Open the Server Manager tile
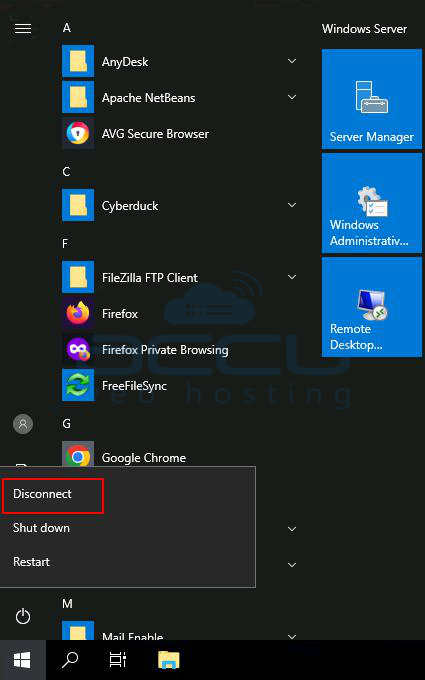 click(x=372, y=99)
